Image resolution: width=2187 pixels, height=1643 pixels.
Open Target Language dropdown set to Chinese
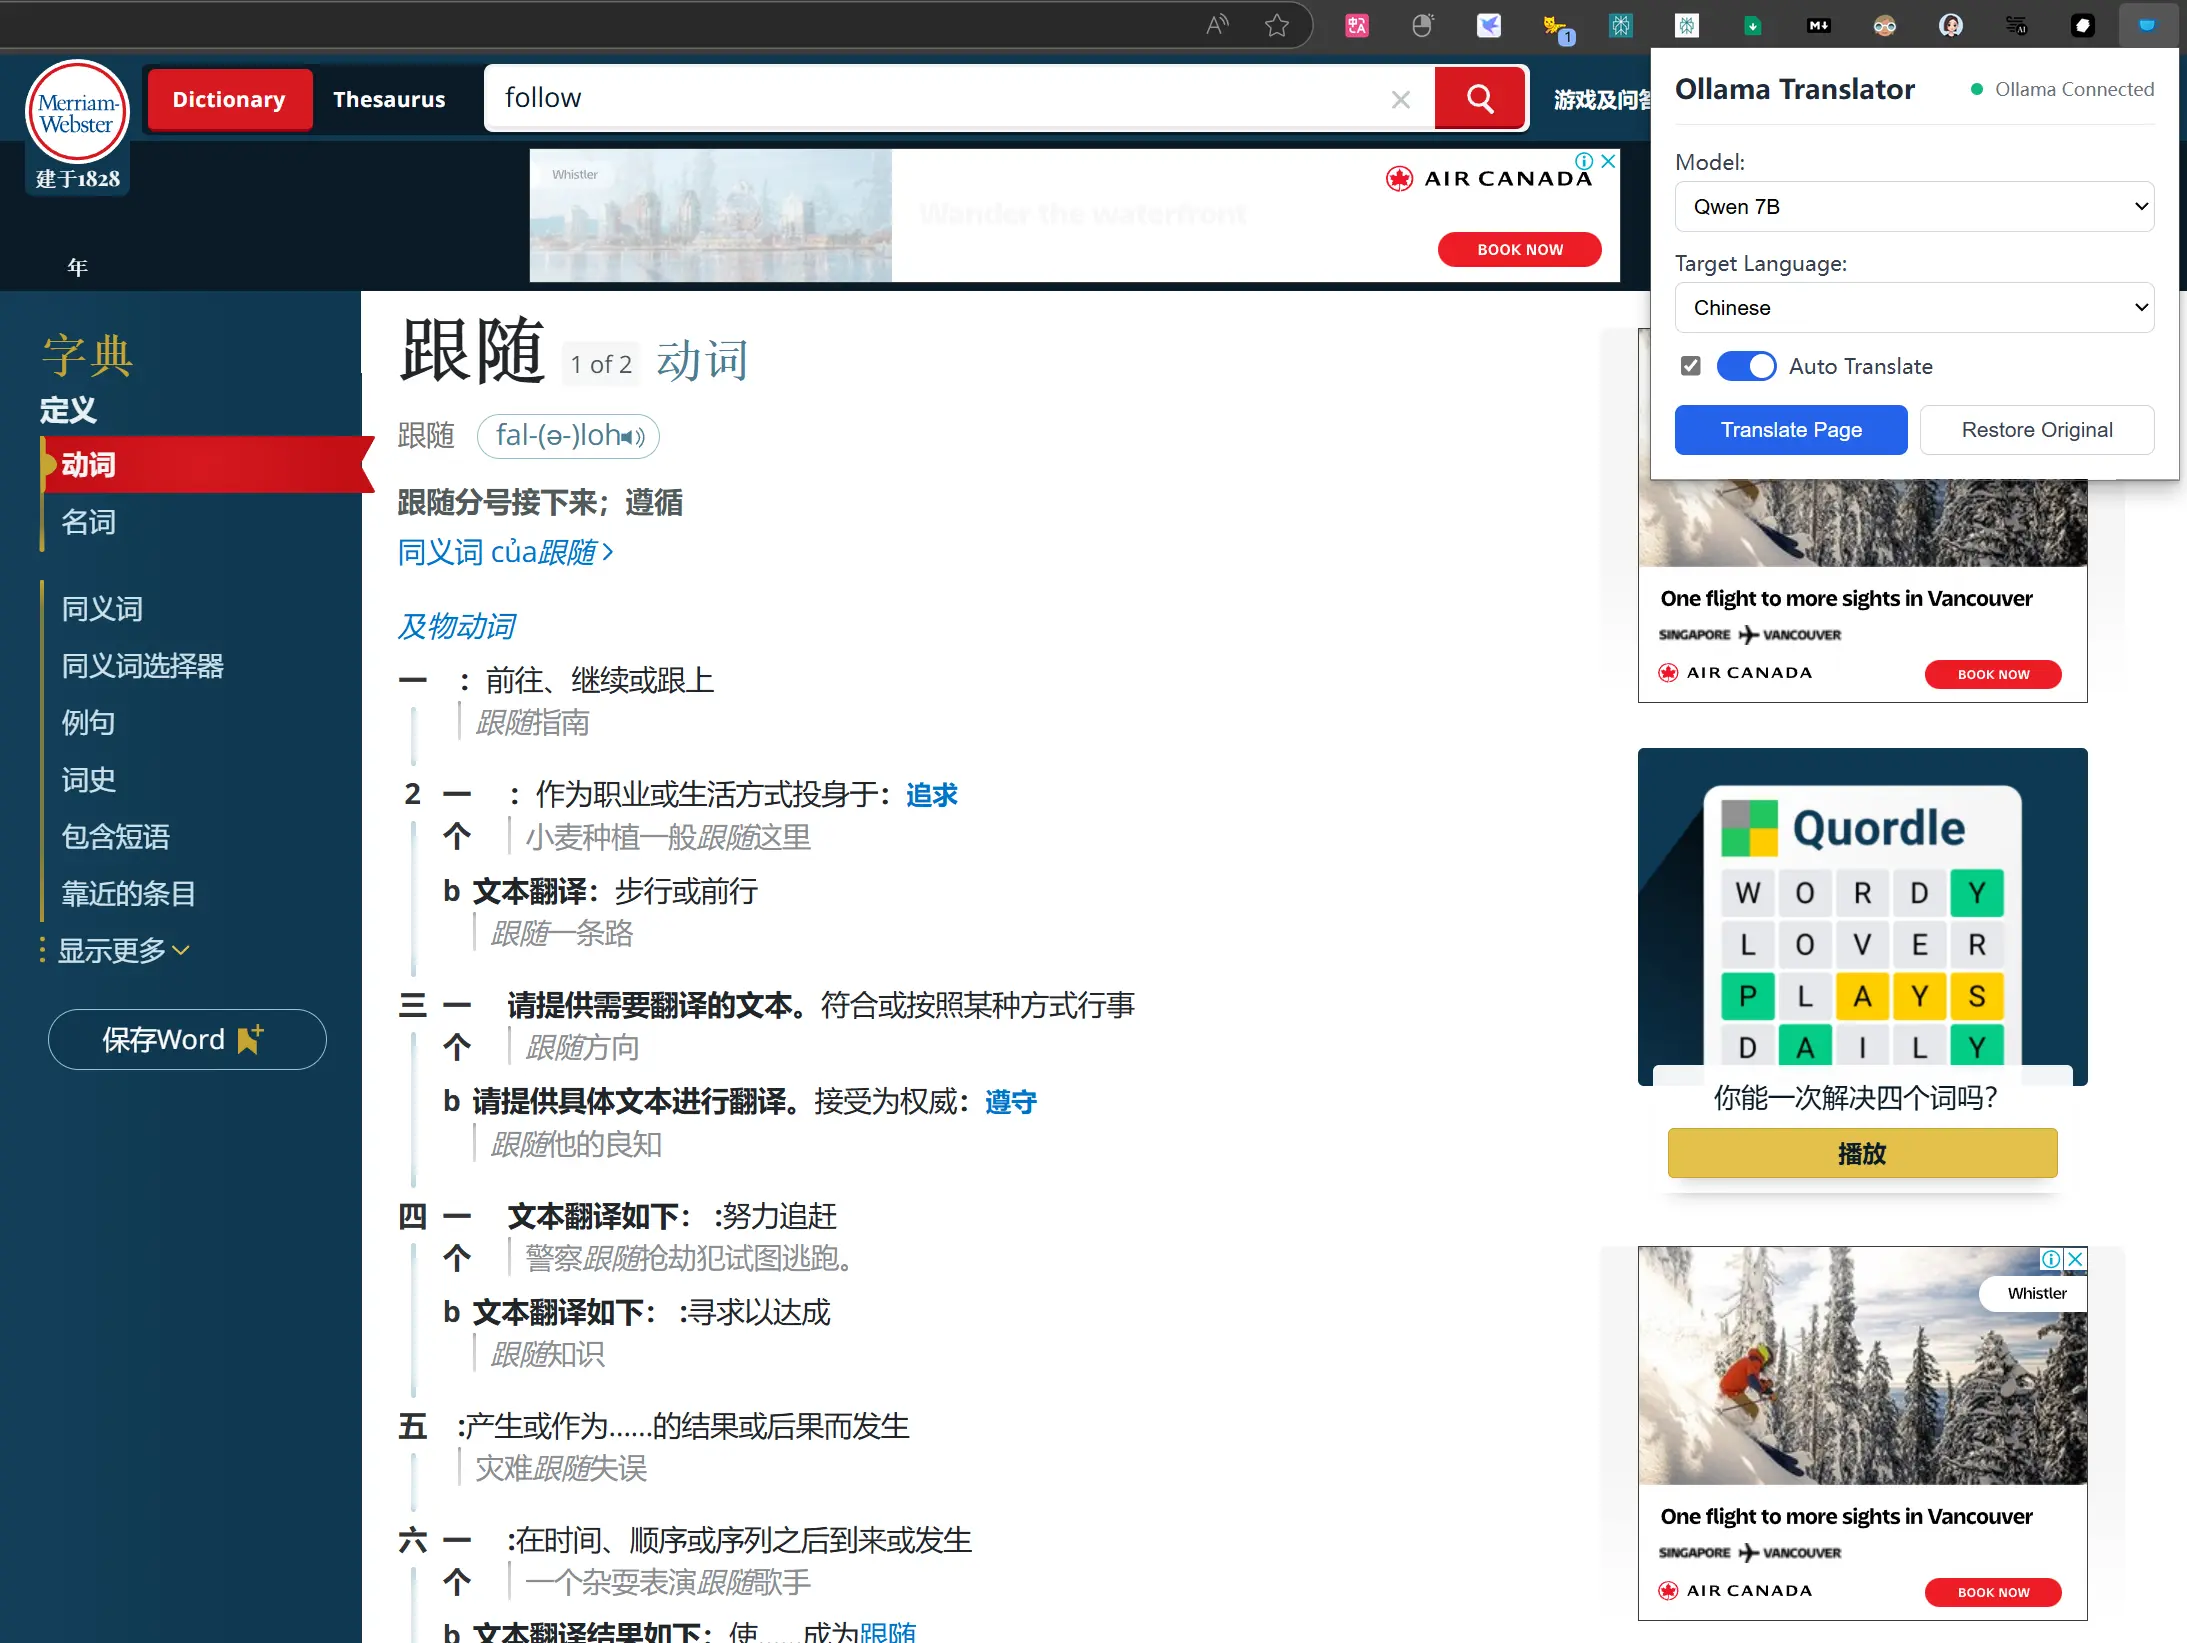click(x=1913, y=308)
